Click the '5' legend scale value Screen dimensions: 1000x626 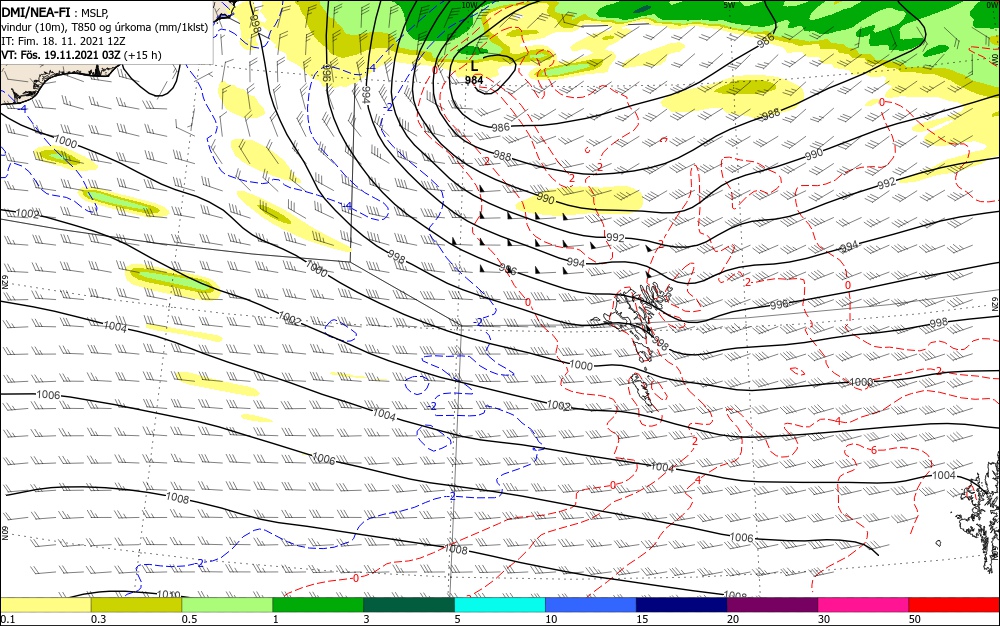tap(457, 619)
